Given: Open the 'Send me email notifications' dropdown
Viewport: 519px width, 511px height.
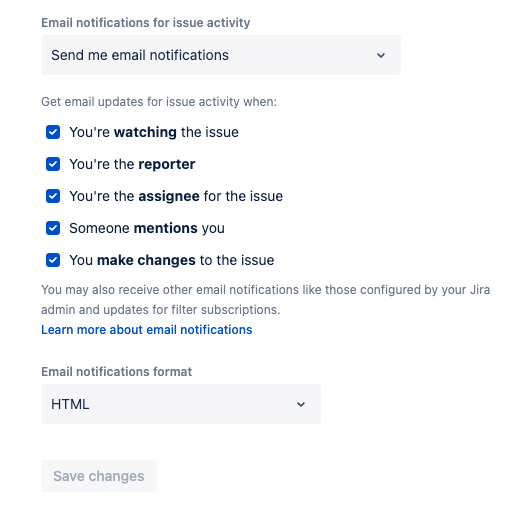Looking at the screenshot, I should (221, 55).
